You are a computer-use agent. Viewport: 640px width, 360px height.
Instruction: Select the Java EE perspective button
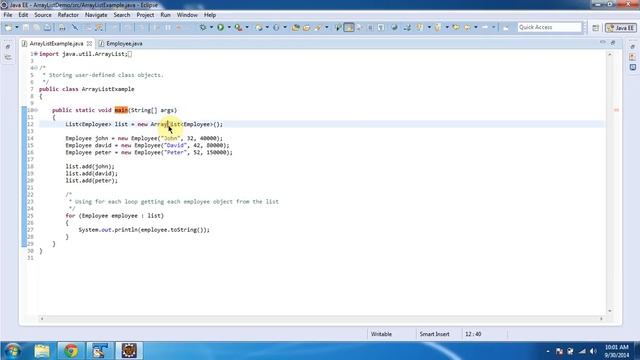pyautogui.click(x=621, y=27)
